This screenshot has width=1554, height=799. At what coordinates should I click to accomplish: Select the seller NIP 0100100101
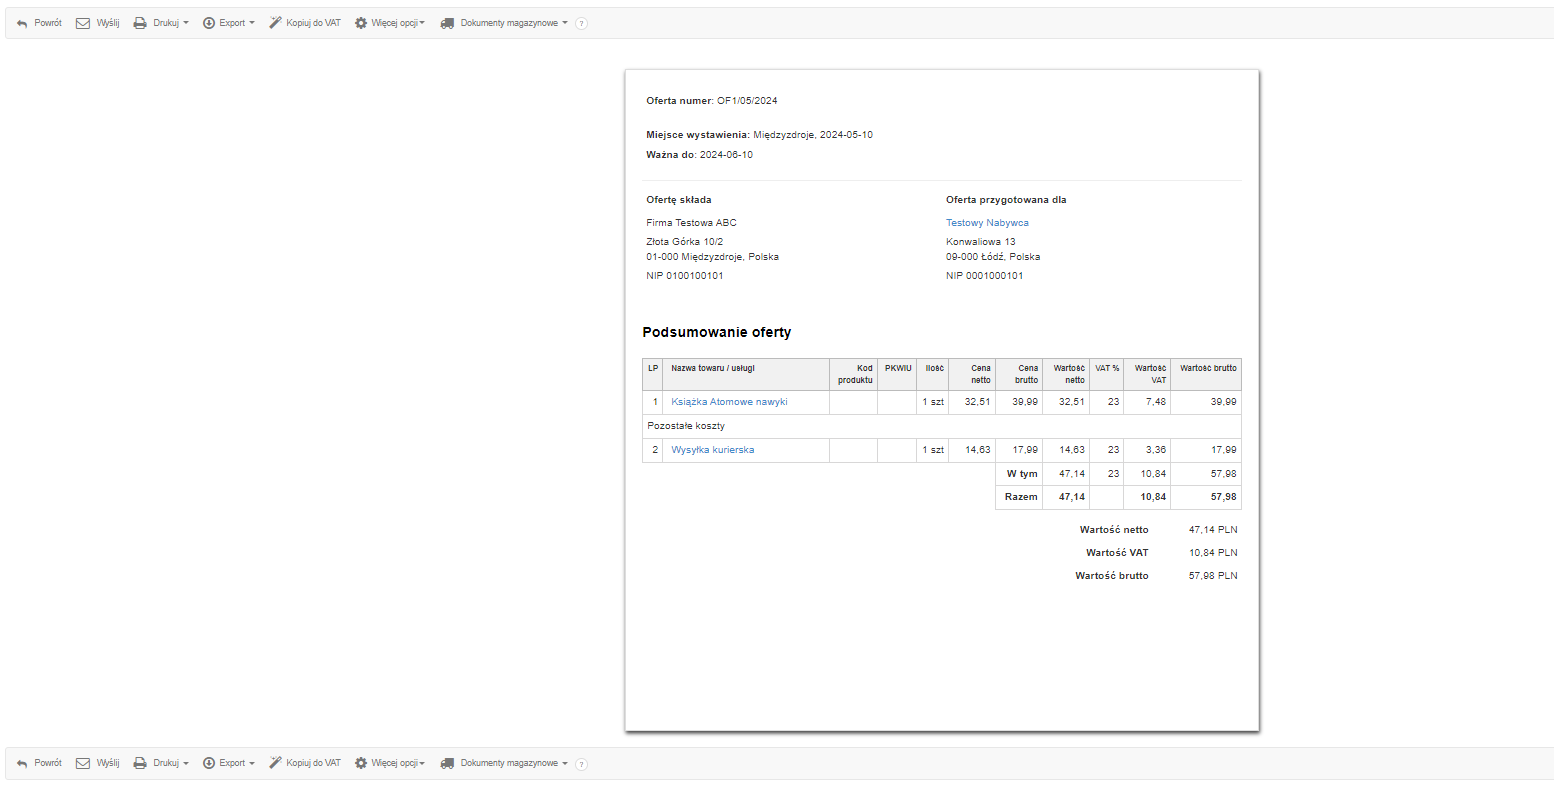685,276
